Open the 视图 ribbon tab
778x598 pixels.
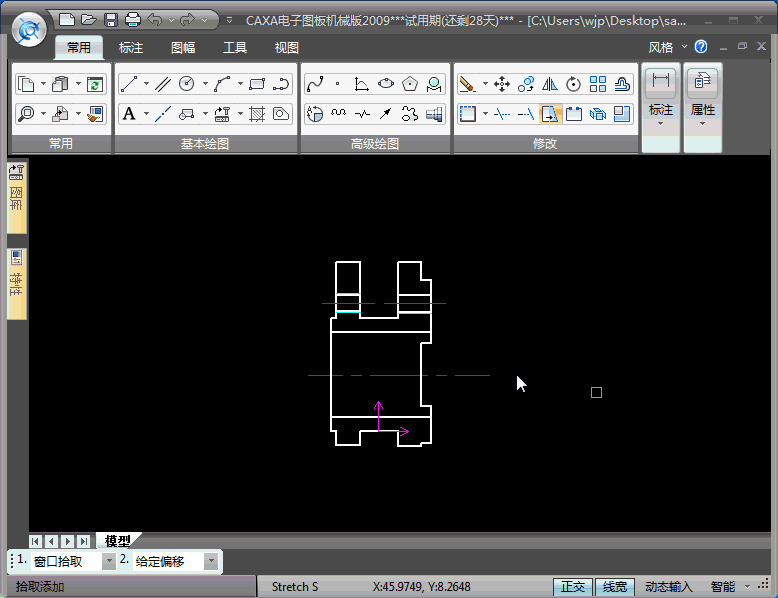pyautogui.click(x=287, y=47)
